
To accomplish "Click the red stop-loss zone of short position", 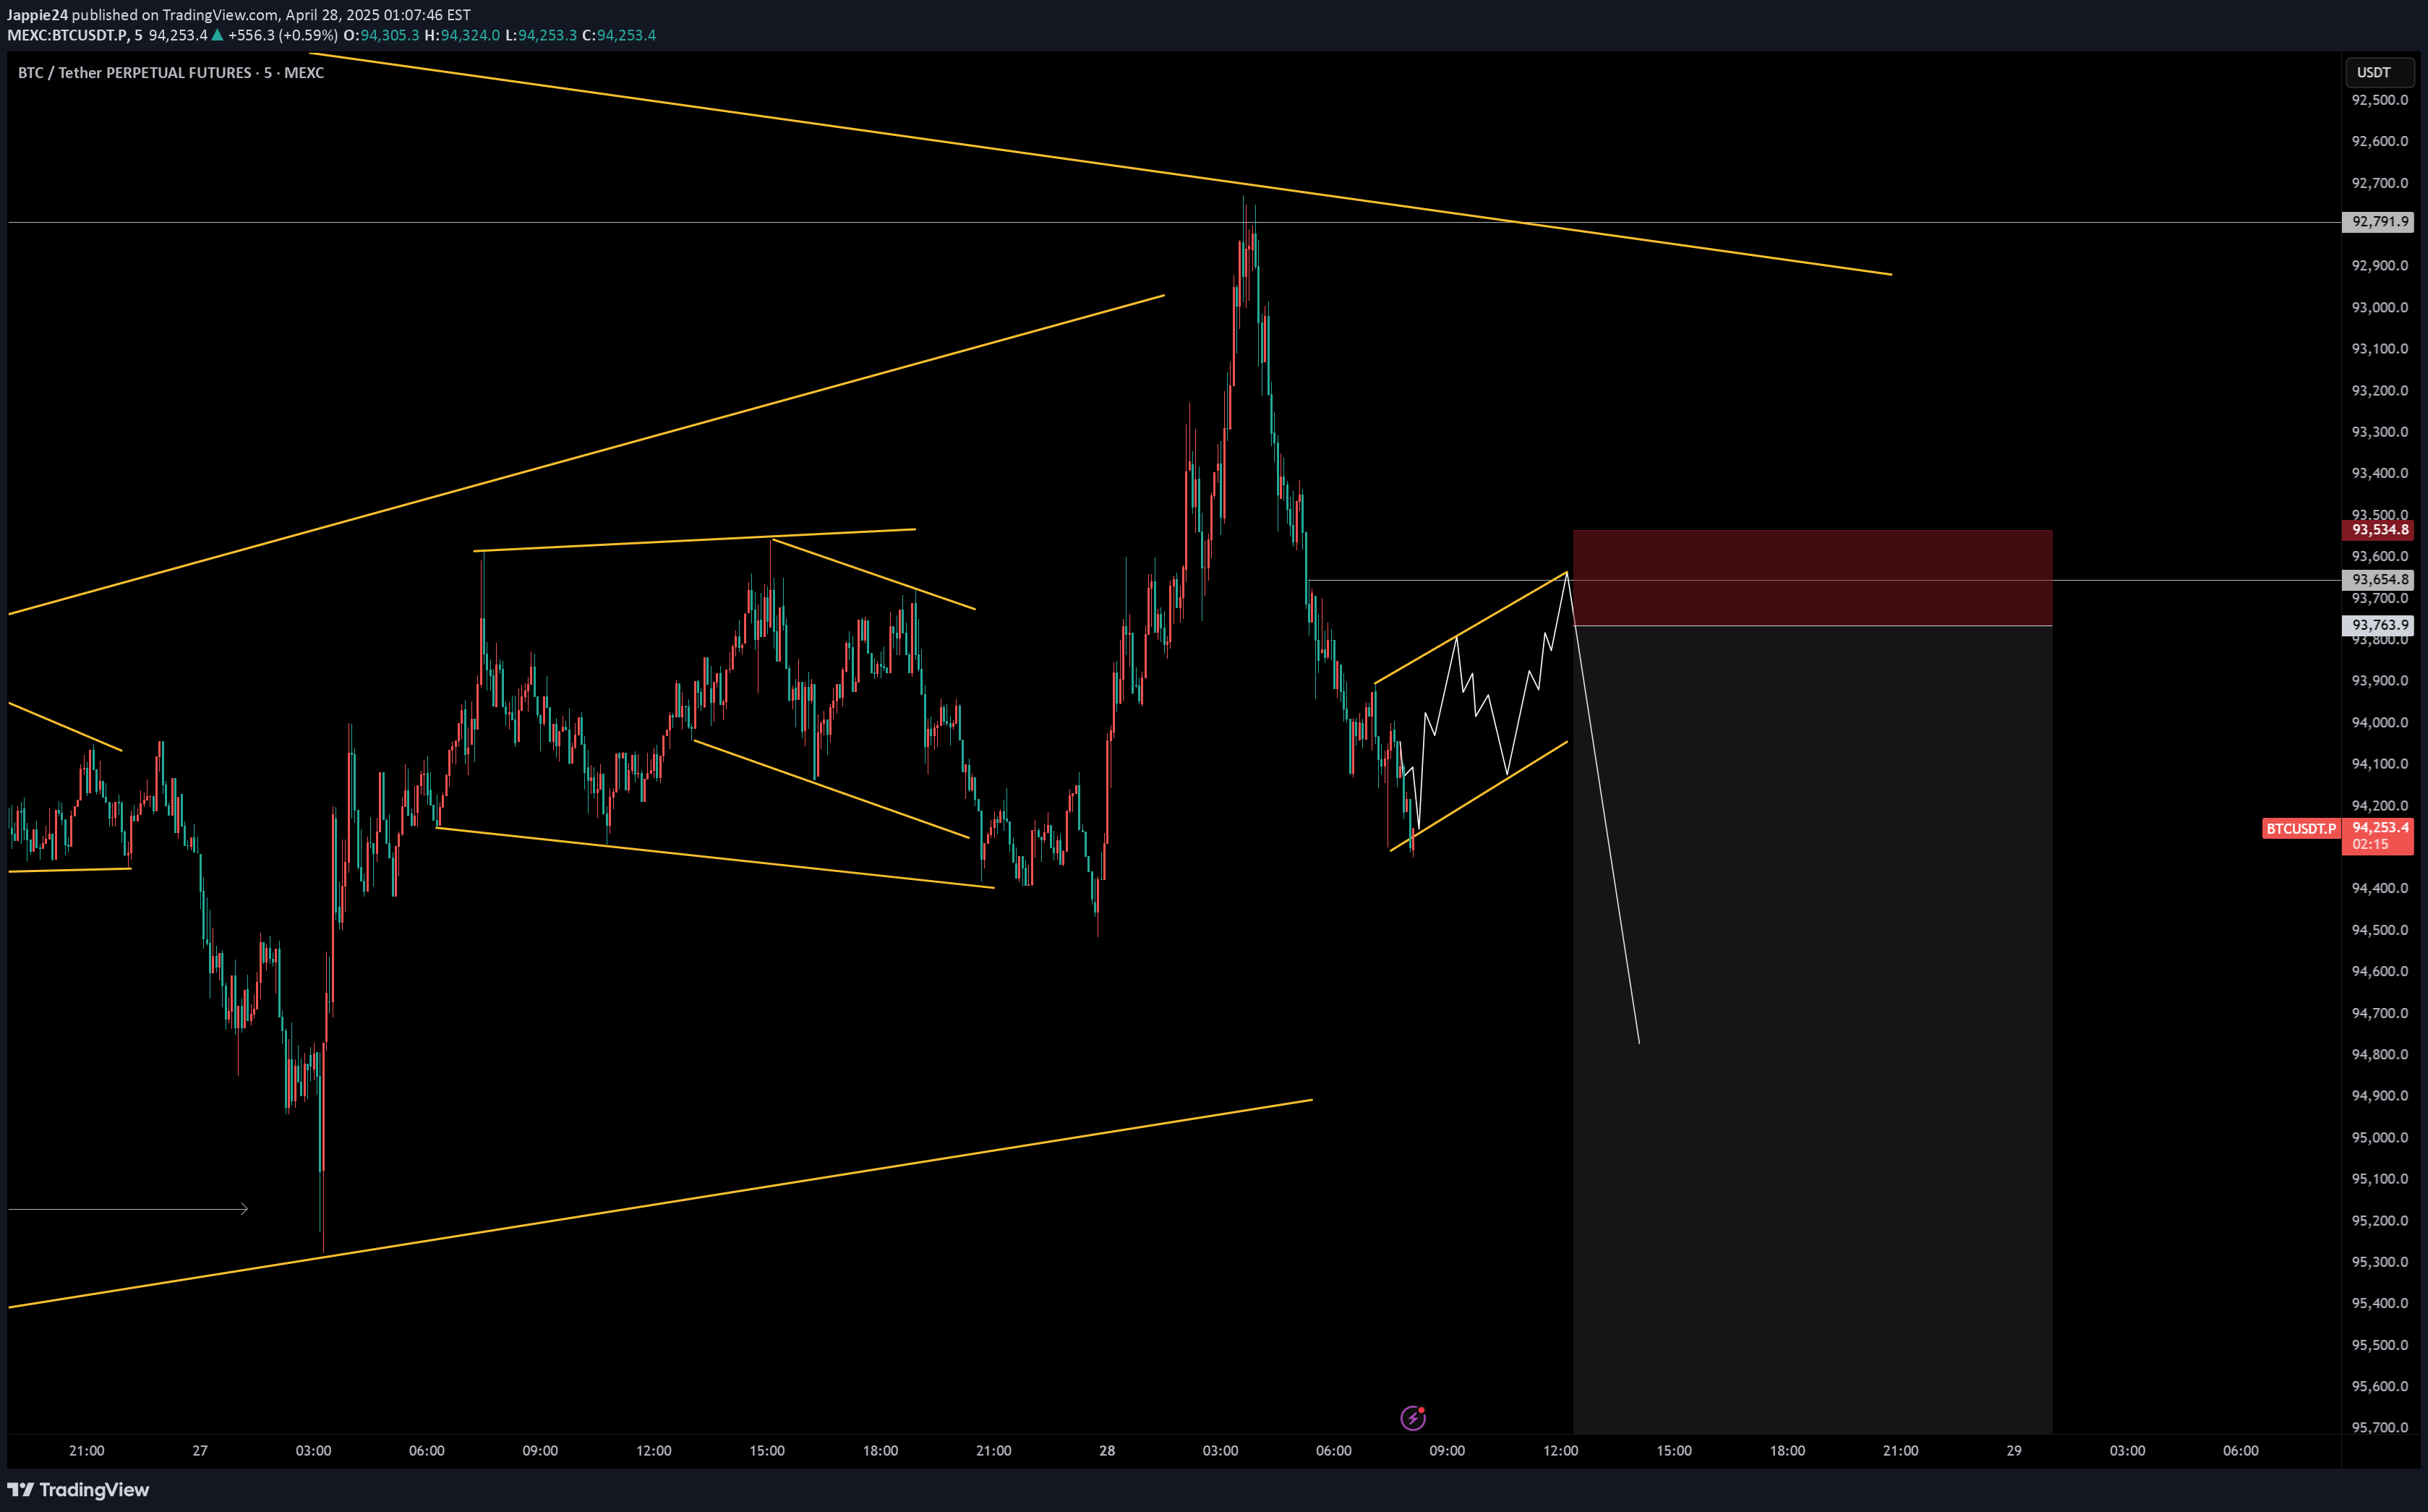I will (1812, 577).
